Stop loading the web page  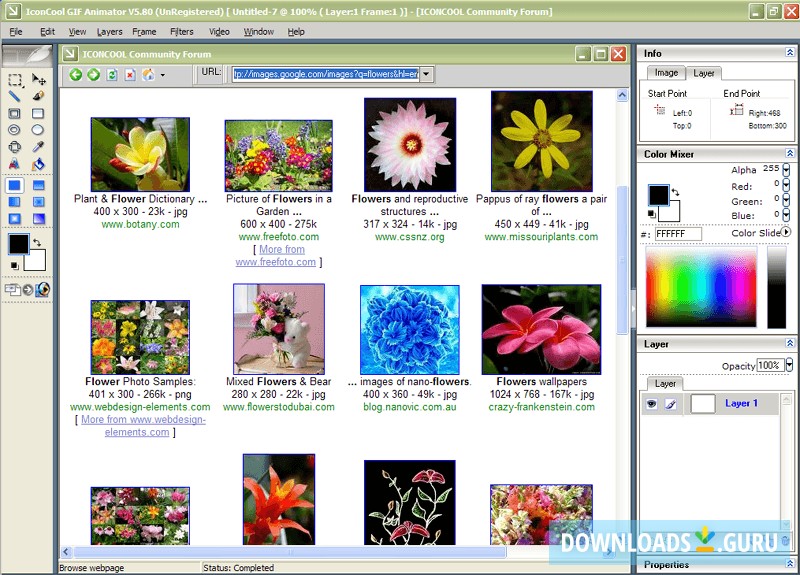[x=130, y=74]
